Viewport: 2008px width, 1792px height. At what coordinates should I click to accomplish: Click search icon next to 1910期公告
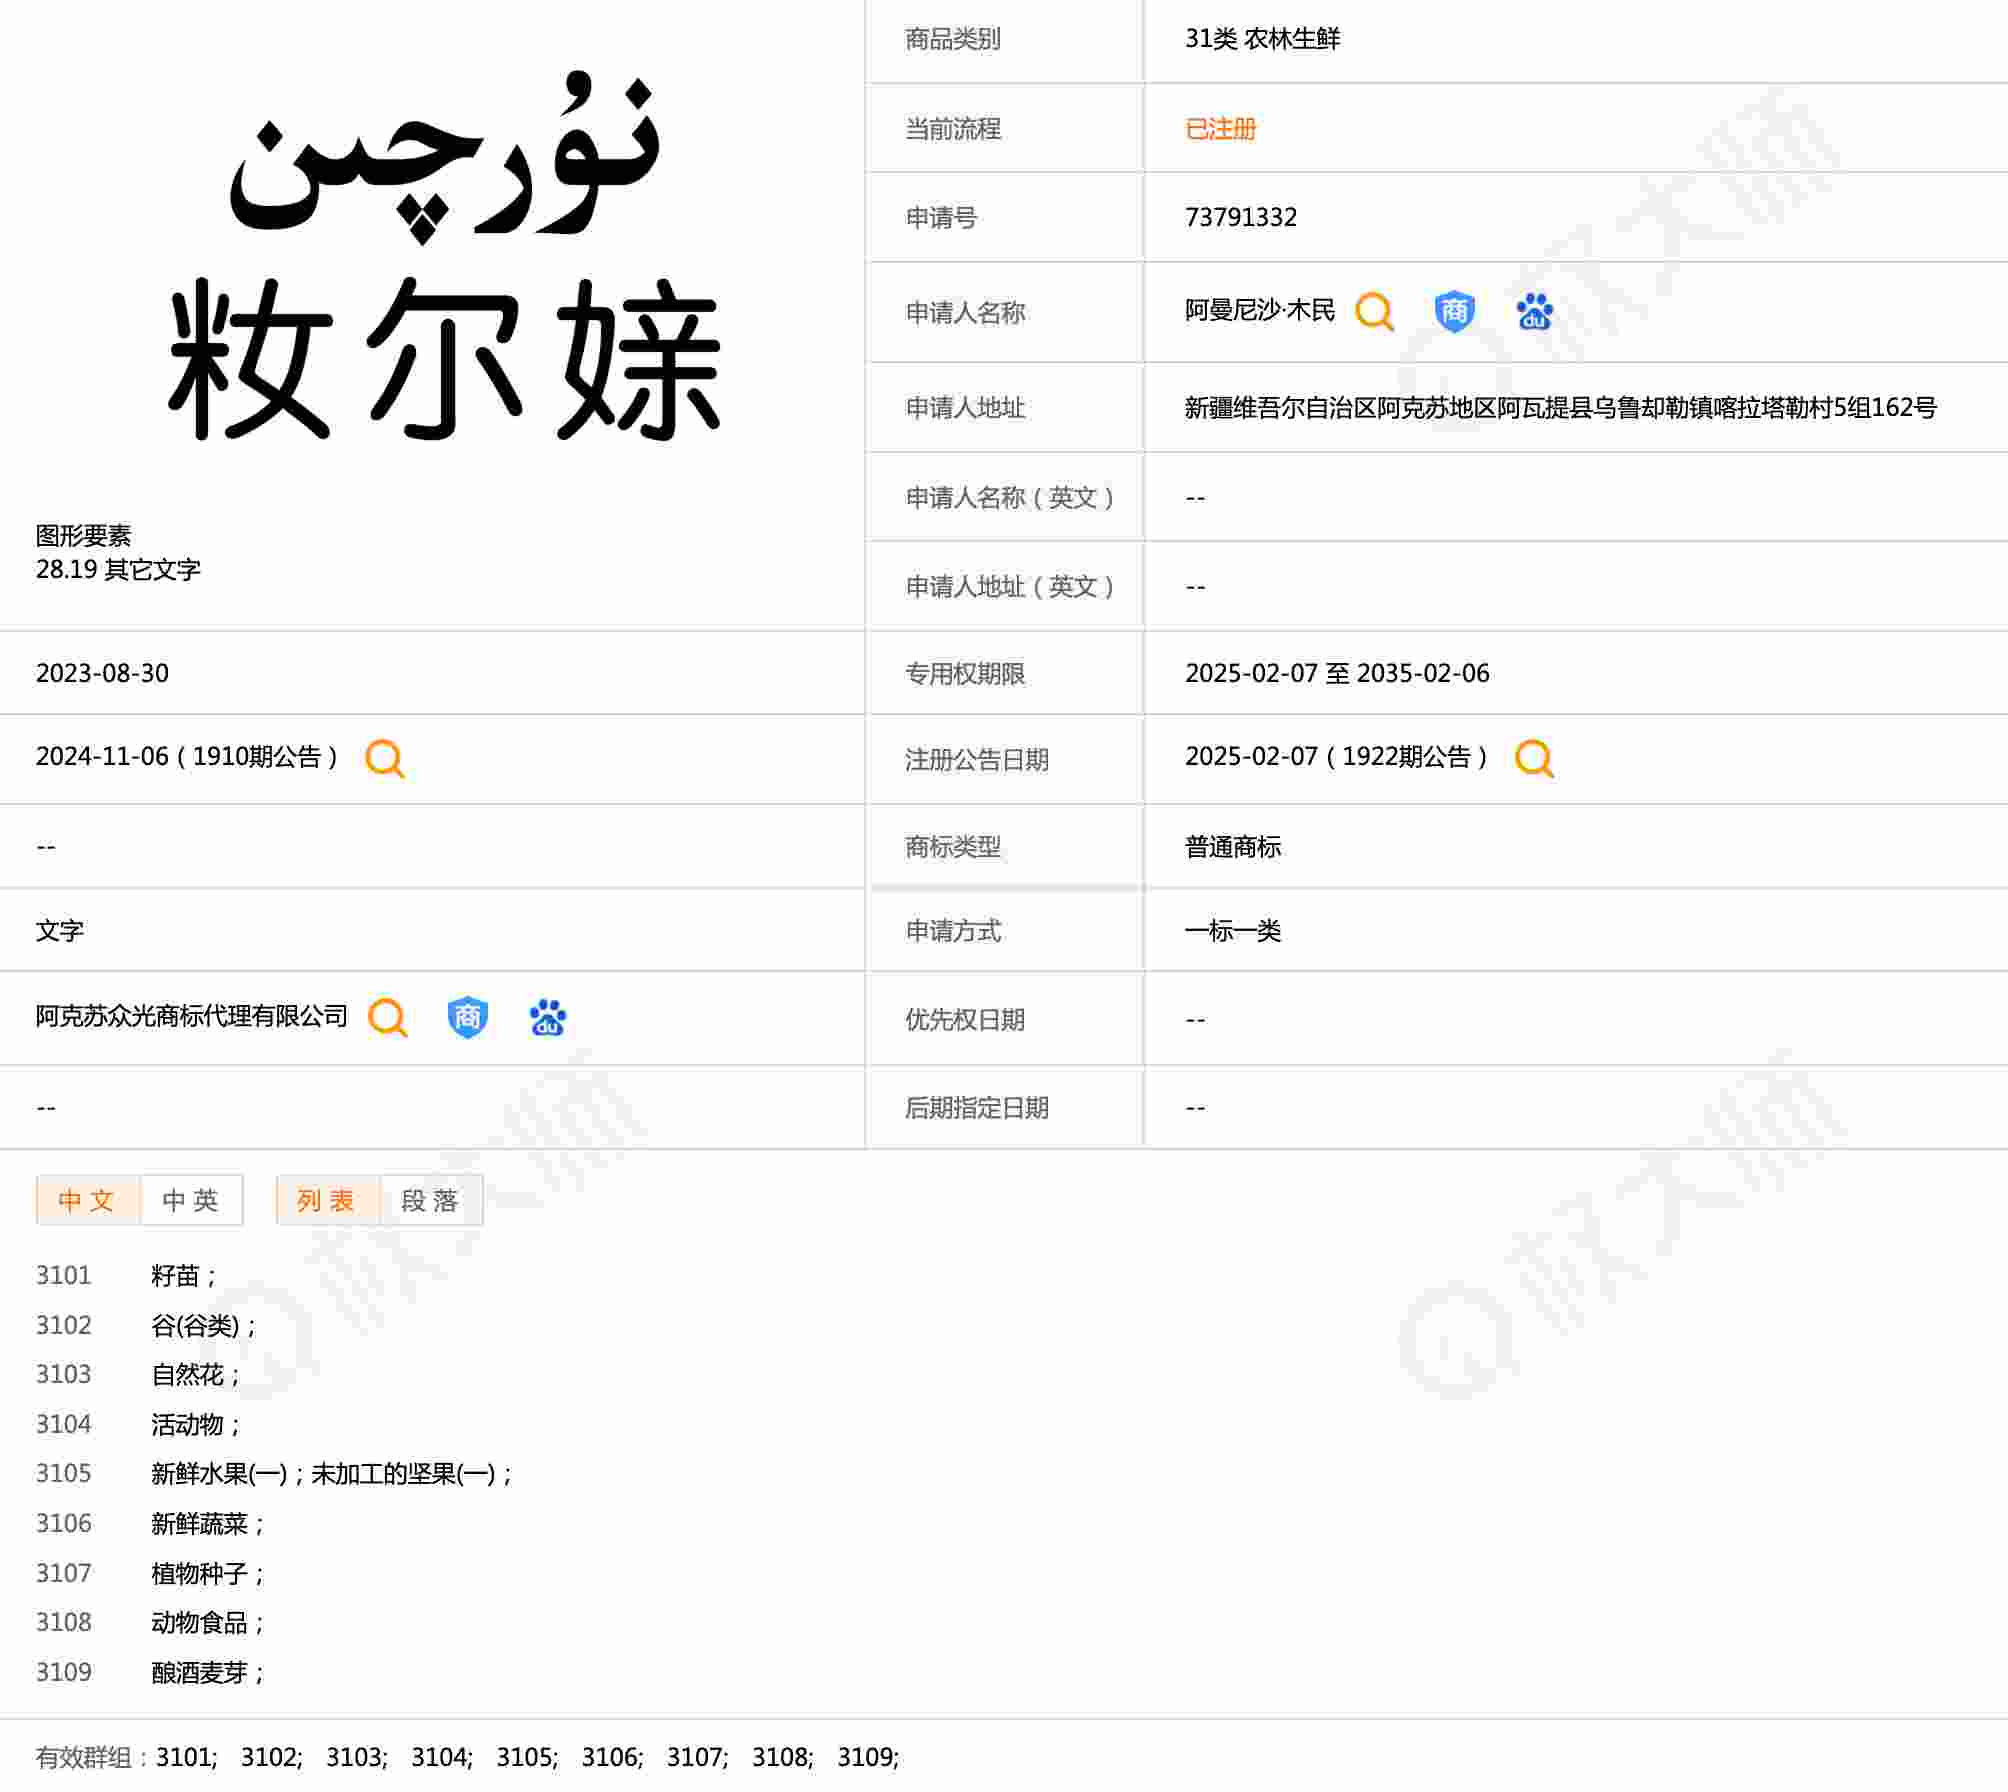(x=385, y=758)
